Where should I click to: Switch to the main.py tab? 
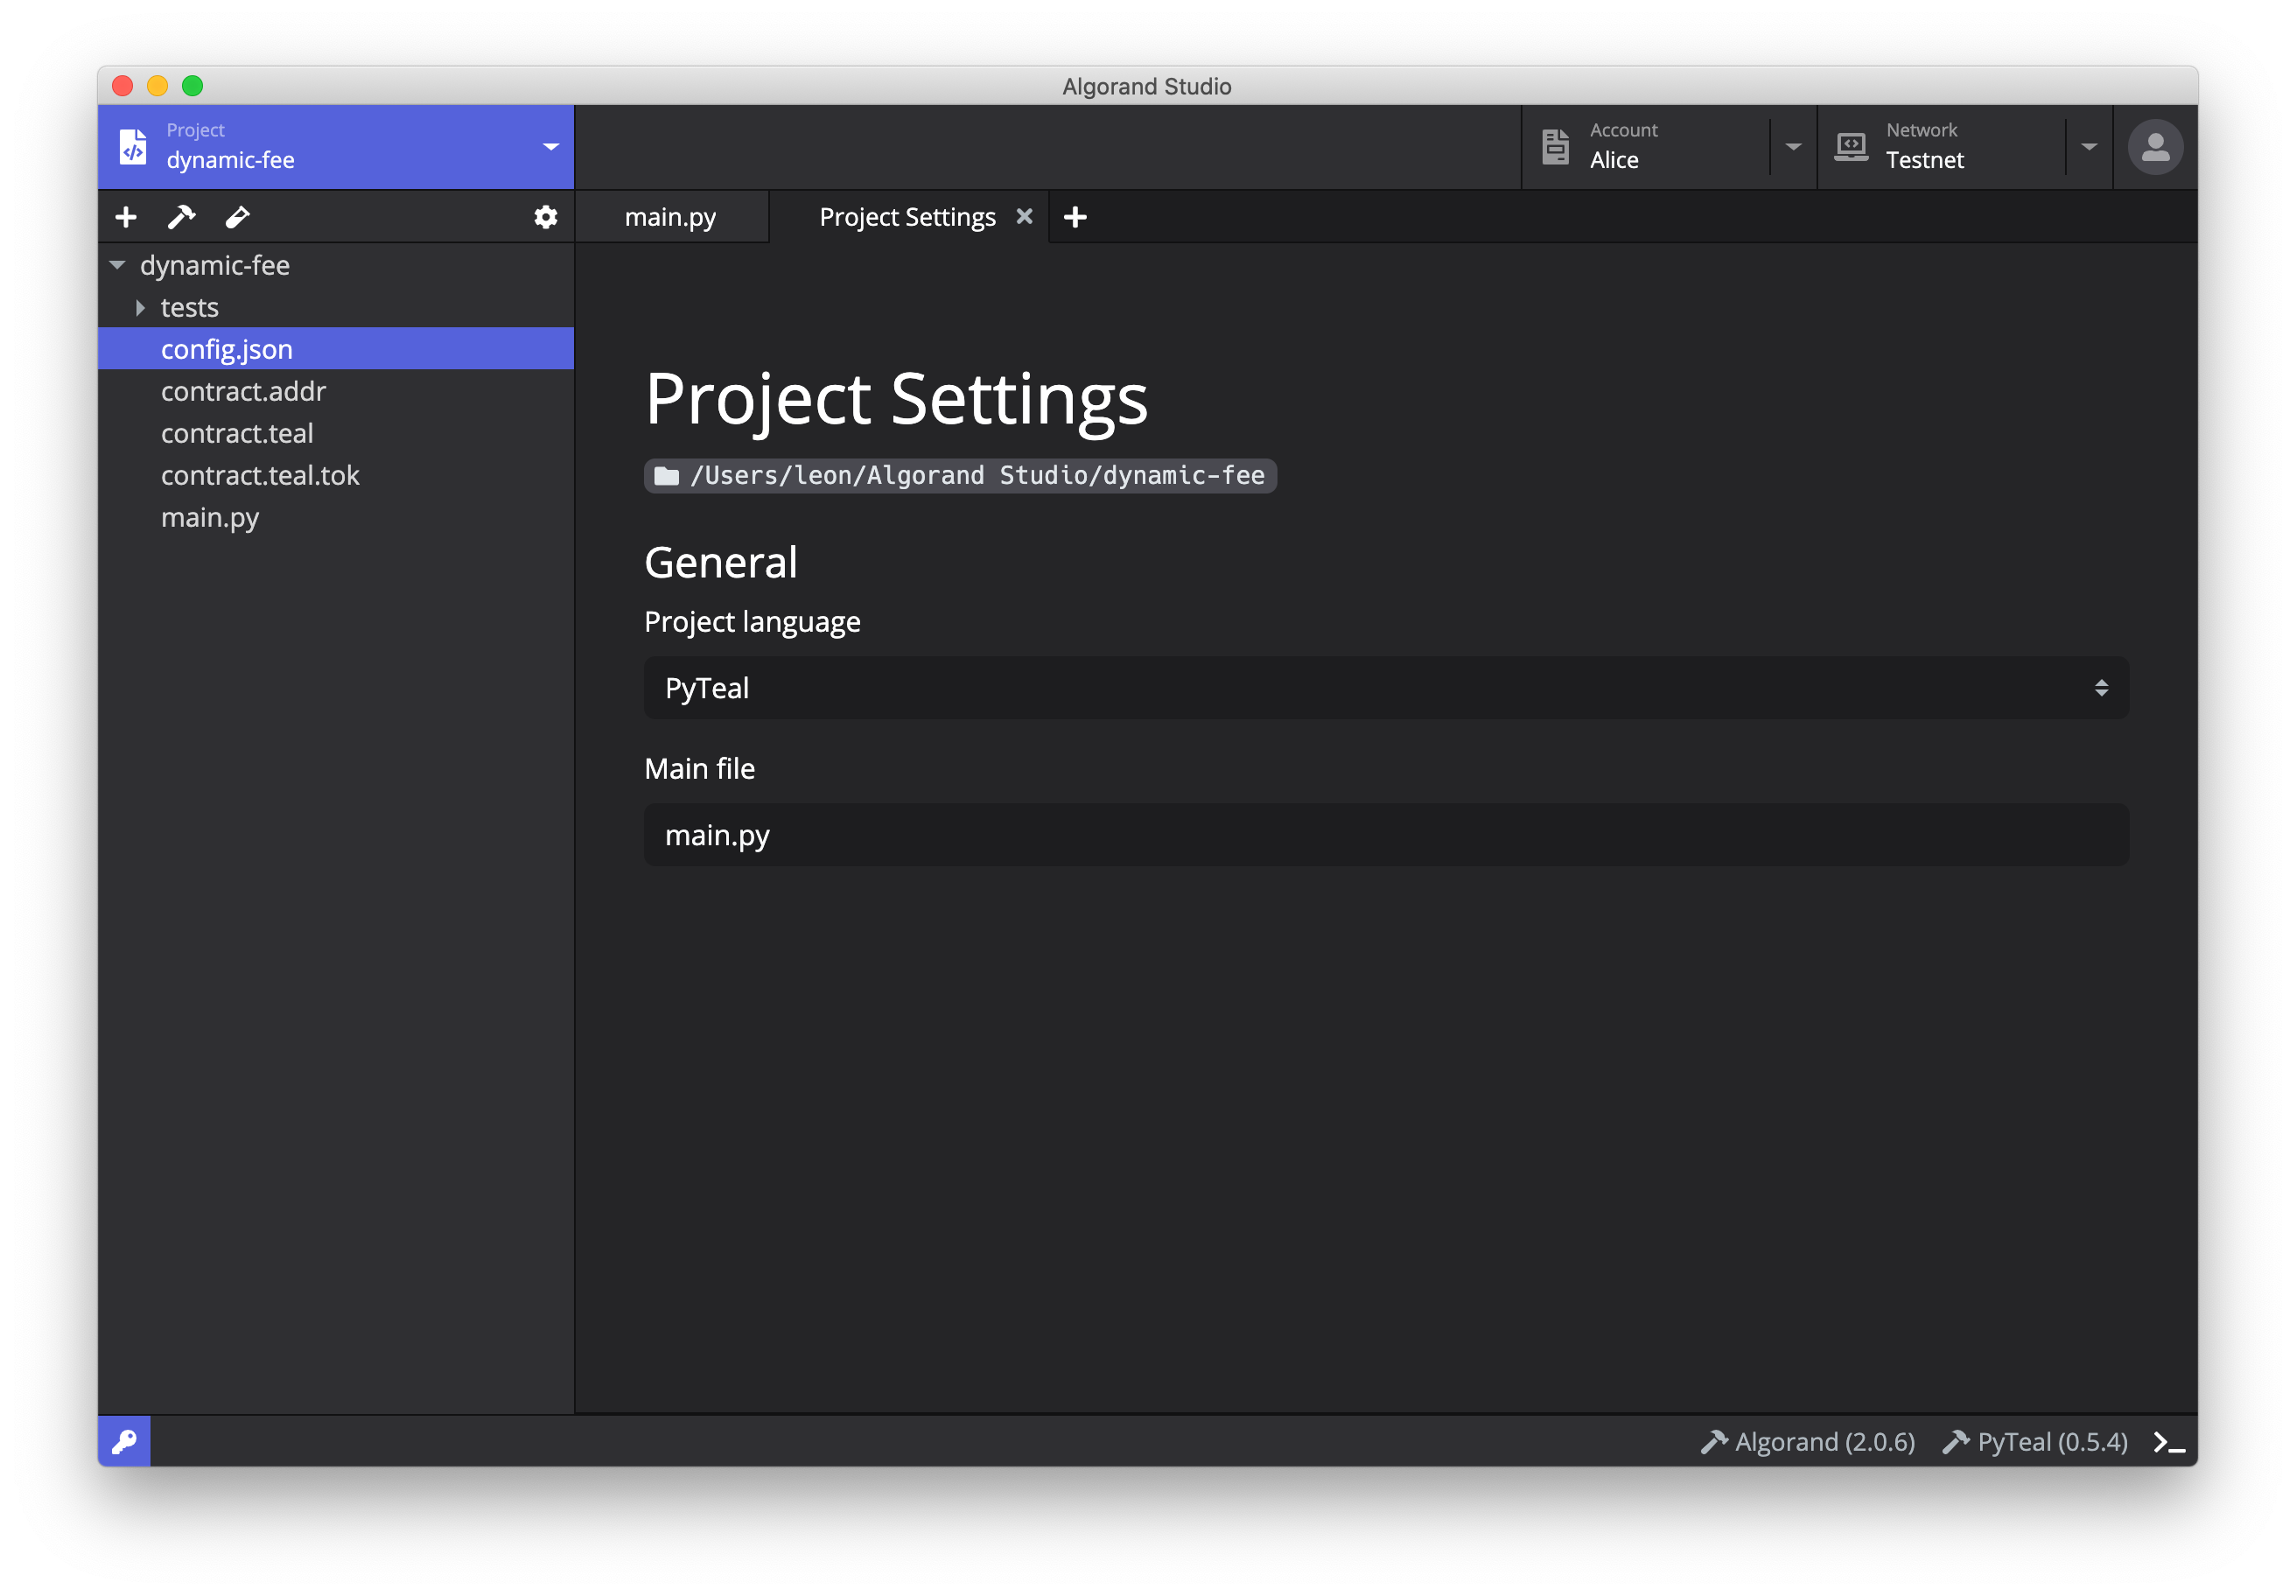(x=671, y=216)
